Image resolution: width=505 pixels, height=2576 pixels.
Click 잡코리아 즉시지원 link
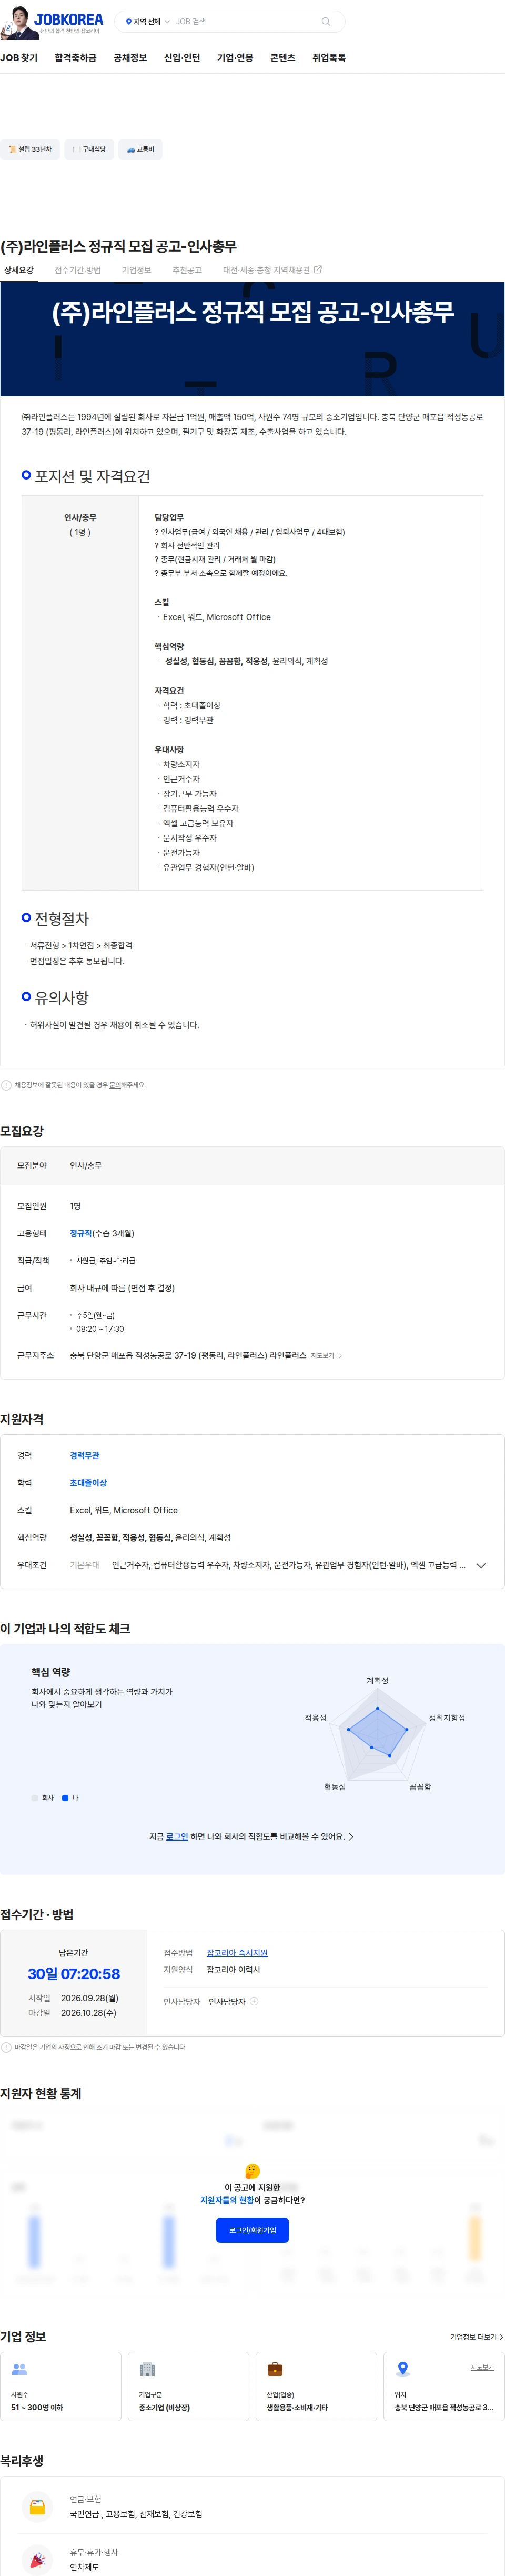[237, 1953]
